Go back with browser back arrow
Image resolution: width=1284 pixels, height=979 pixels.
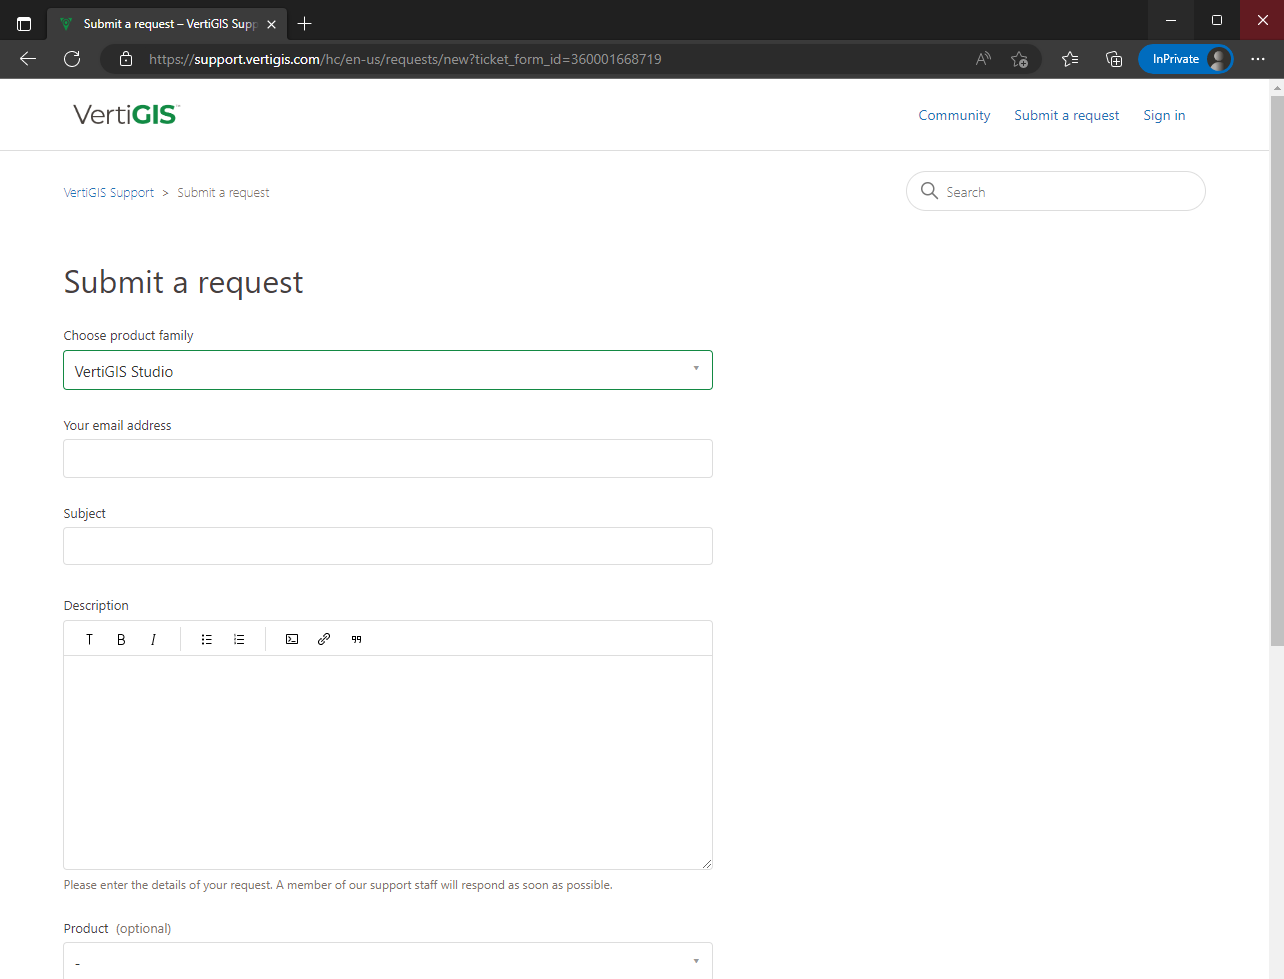point(28,59)
